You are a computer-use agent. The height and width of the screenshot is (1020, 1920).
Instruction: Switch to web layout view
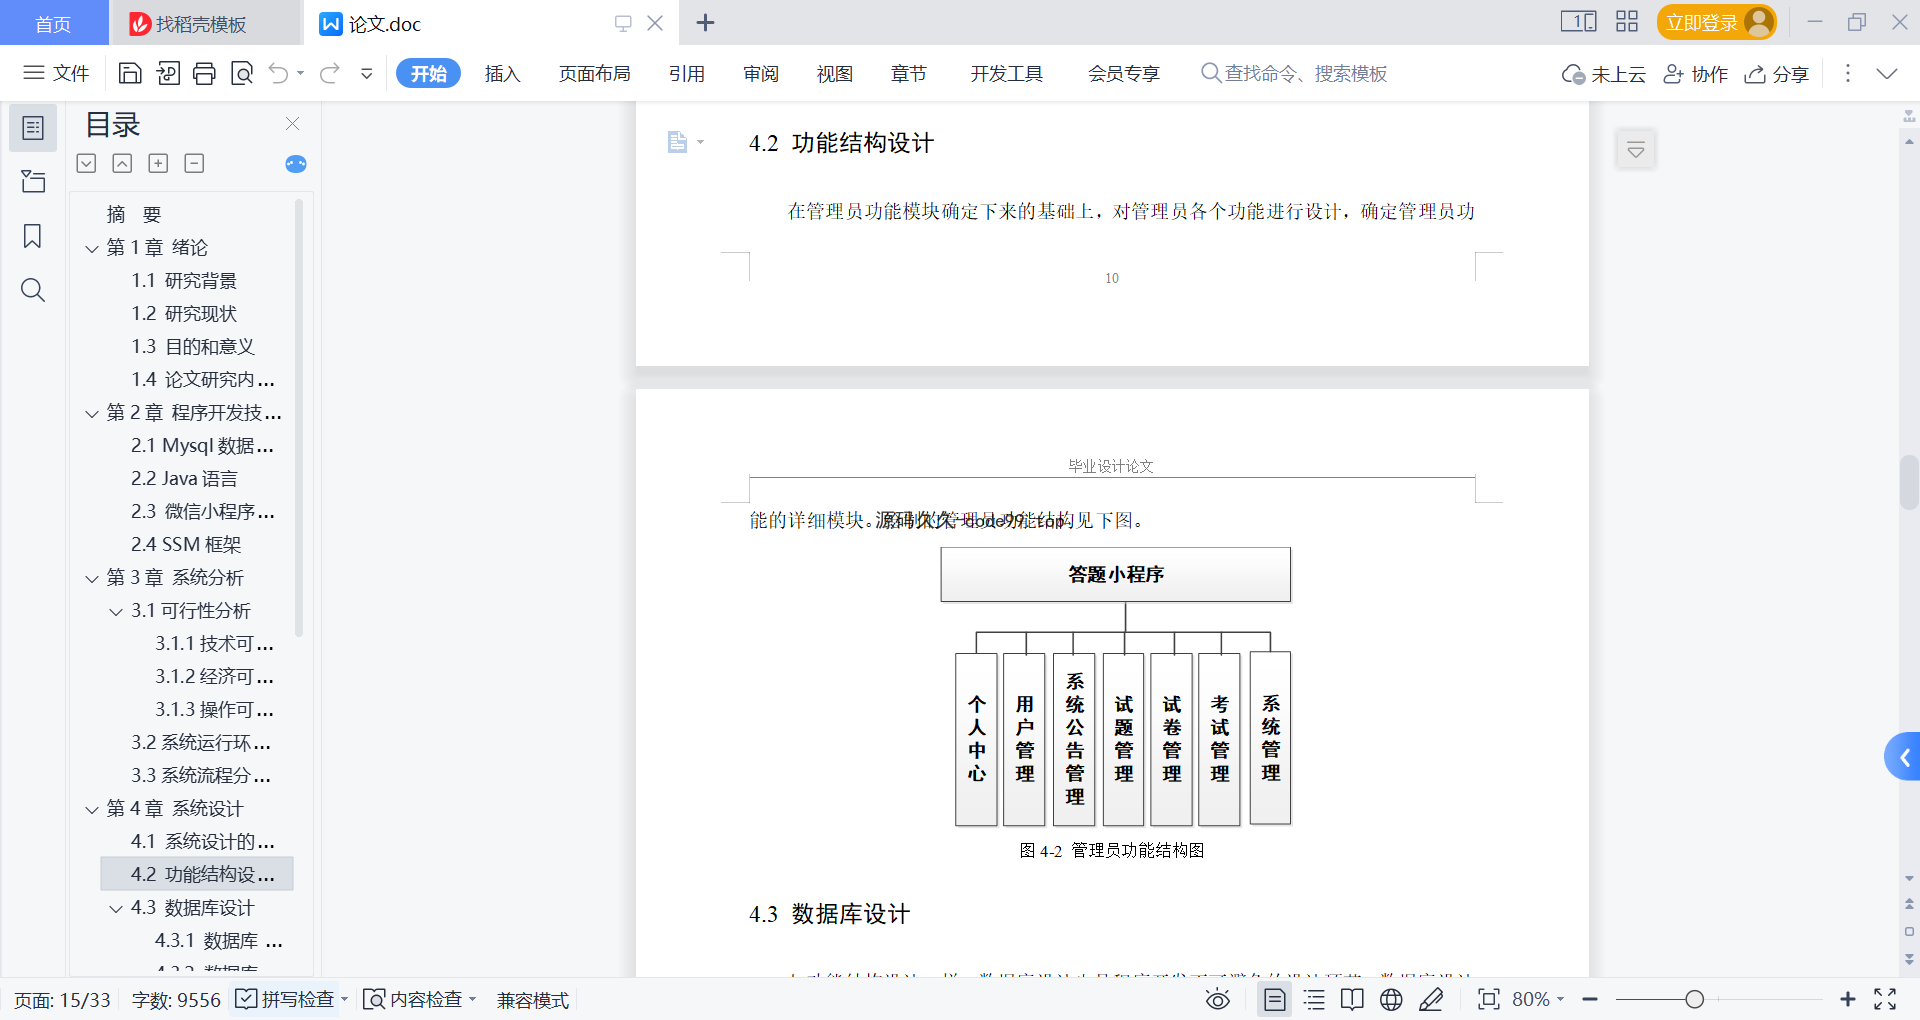(1391, 999)
